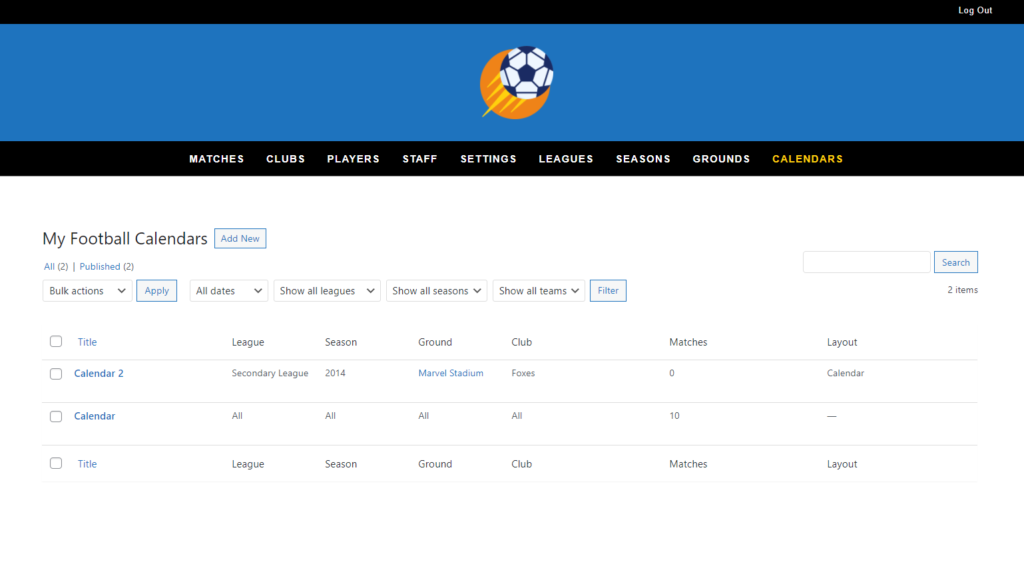Check the select-all checkbox in header
Image resolution: width=1024 pixels, height=576 pixels.
[56, 341]
